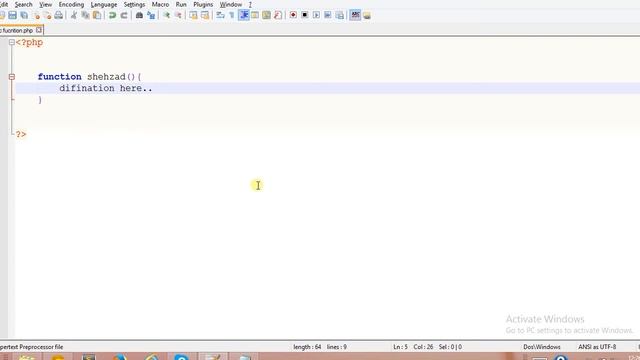The image size is (640, 360).
Task: Toggle Synchronize Vertical Scrolling icon
Action: (193, 16)
